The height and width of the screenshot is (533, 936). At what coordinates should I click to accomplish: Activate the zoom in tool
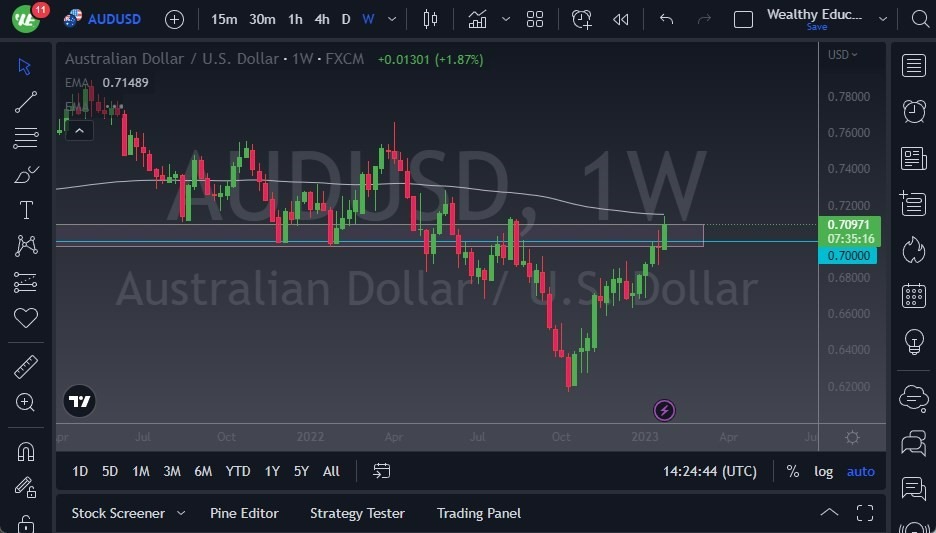pos(26,402)
